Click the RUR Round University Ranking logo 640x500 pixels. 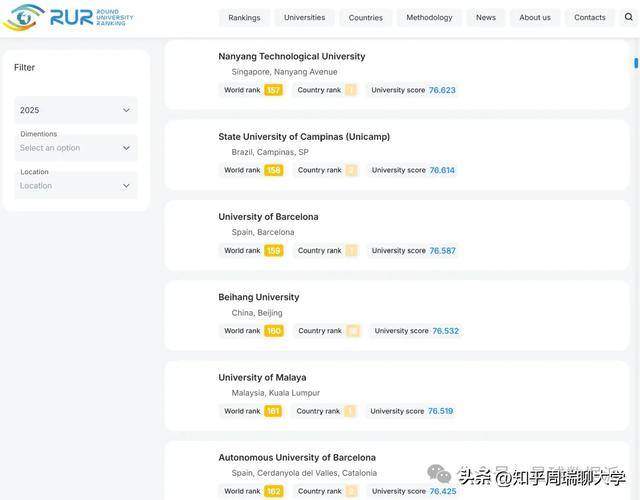[x=68, y=17]
